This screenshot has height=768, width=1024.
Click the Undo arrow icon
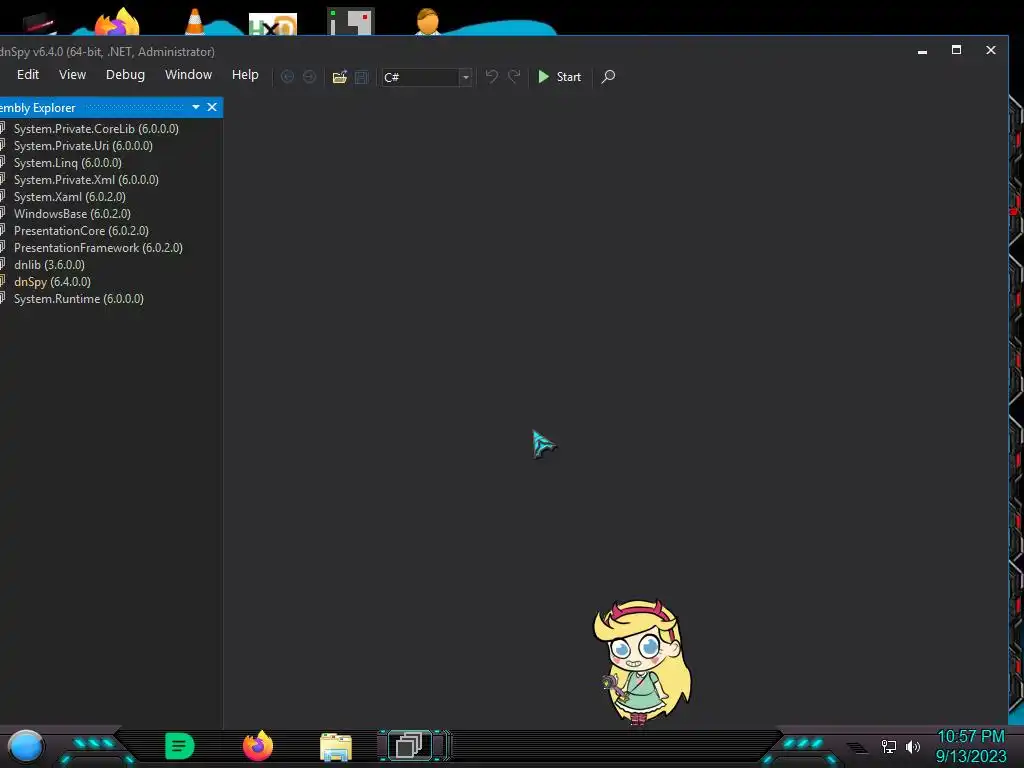[491, 76]
